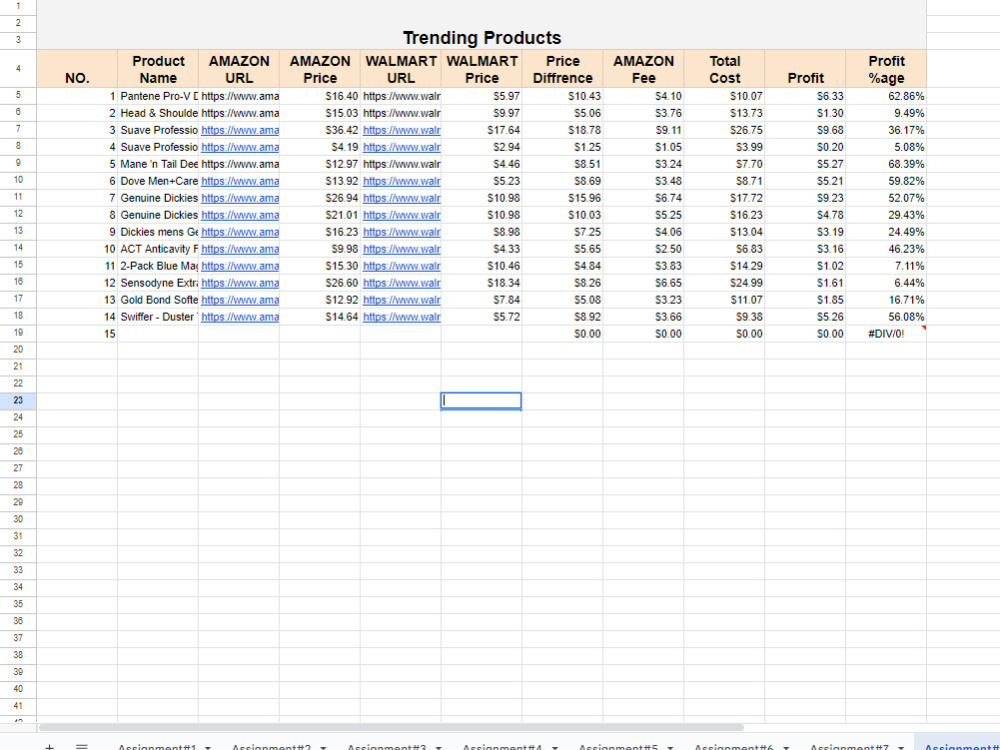Select the Swiffer - Duster product name cell

(158, 317)
